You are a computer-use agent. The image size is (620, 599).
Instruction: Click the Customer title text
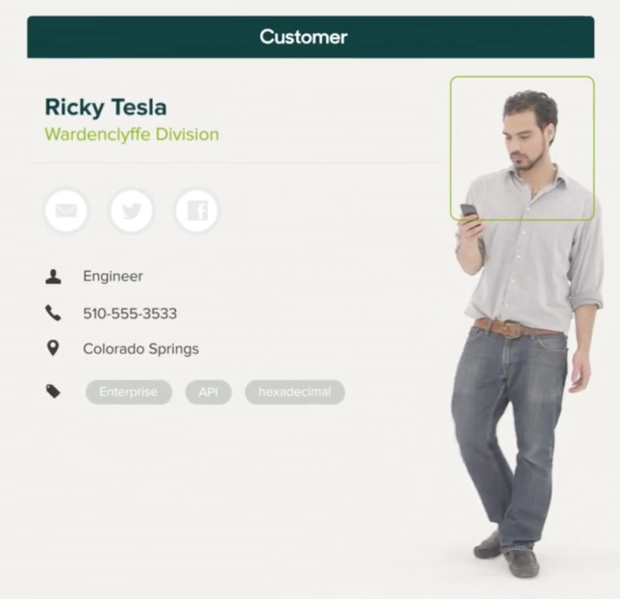point(304,37)
